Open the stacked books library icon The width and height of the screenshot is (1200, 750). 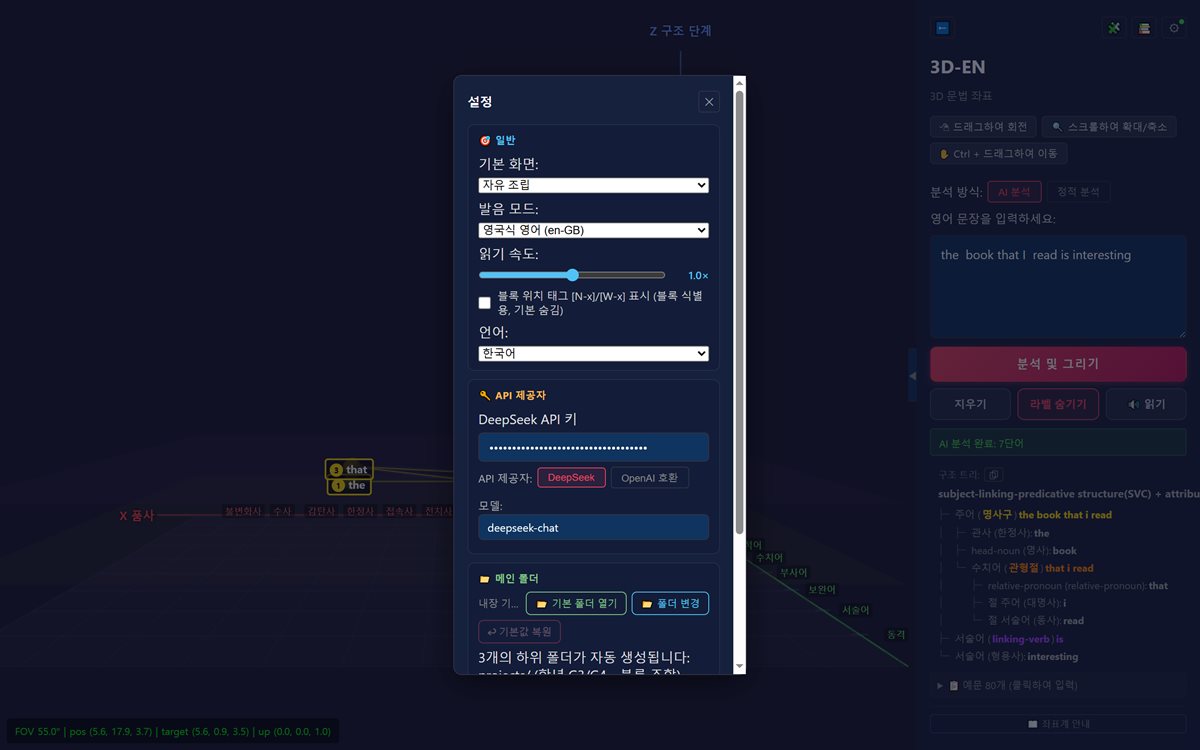pyautogui.click(x=1144, y=28)
